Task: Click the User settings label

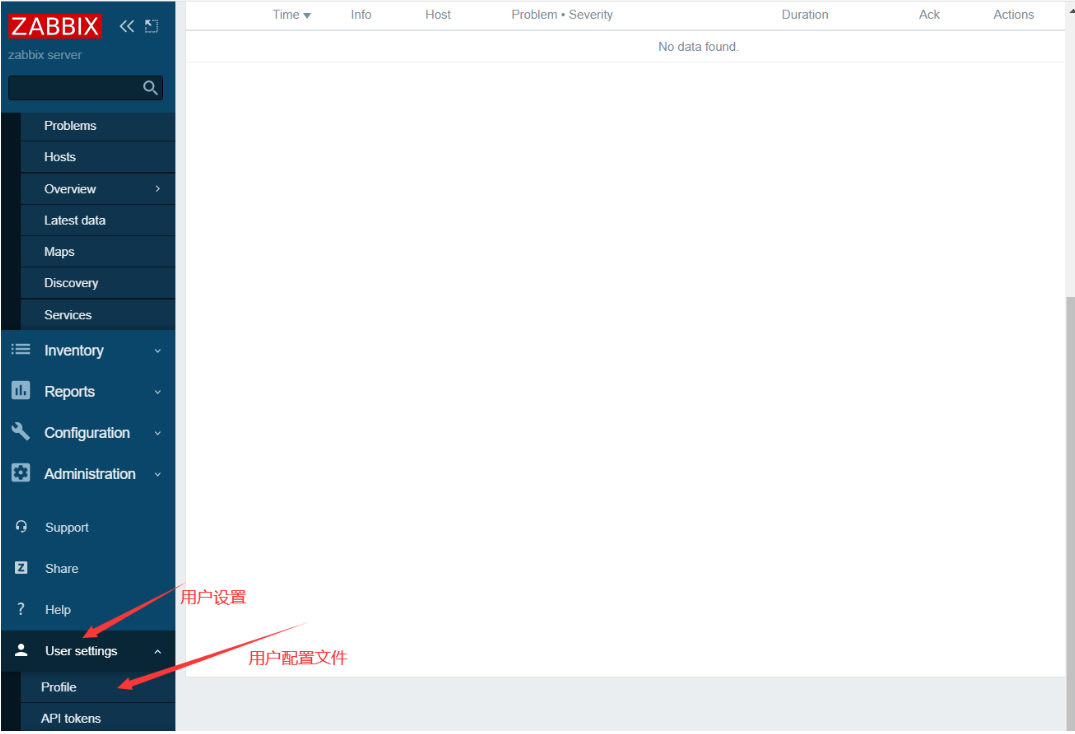Action: (81, 651)
